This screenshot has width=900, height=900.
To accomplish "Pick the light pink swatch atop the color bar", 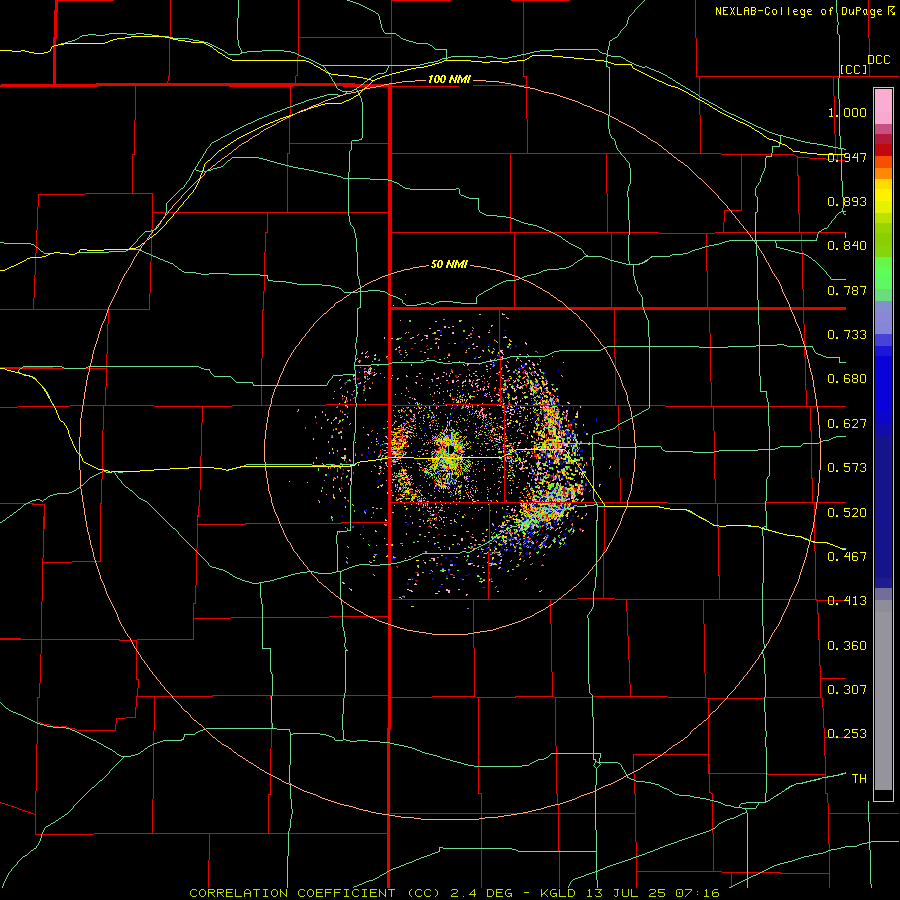I will click(883, 107).
